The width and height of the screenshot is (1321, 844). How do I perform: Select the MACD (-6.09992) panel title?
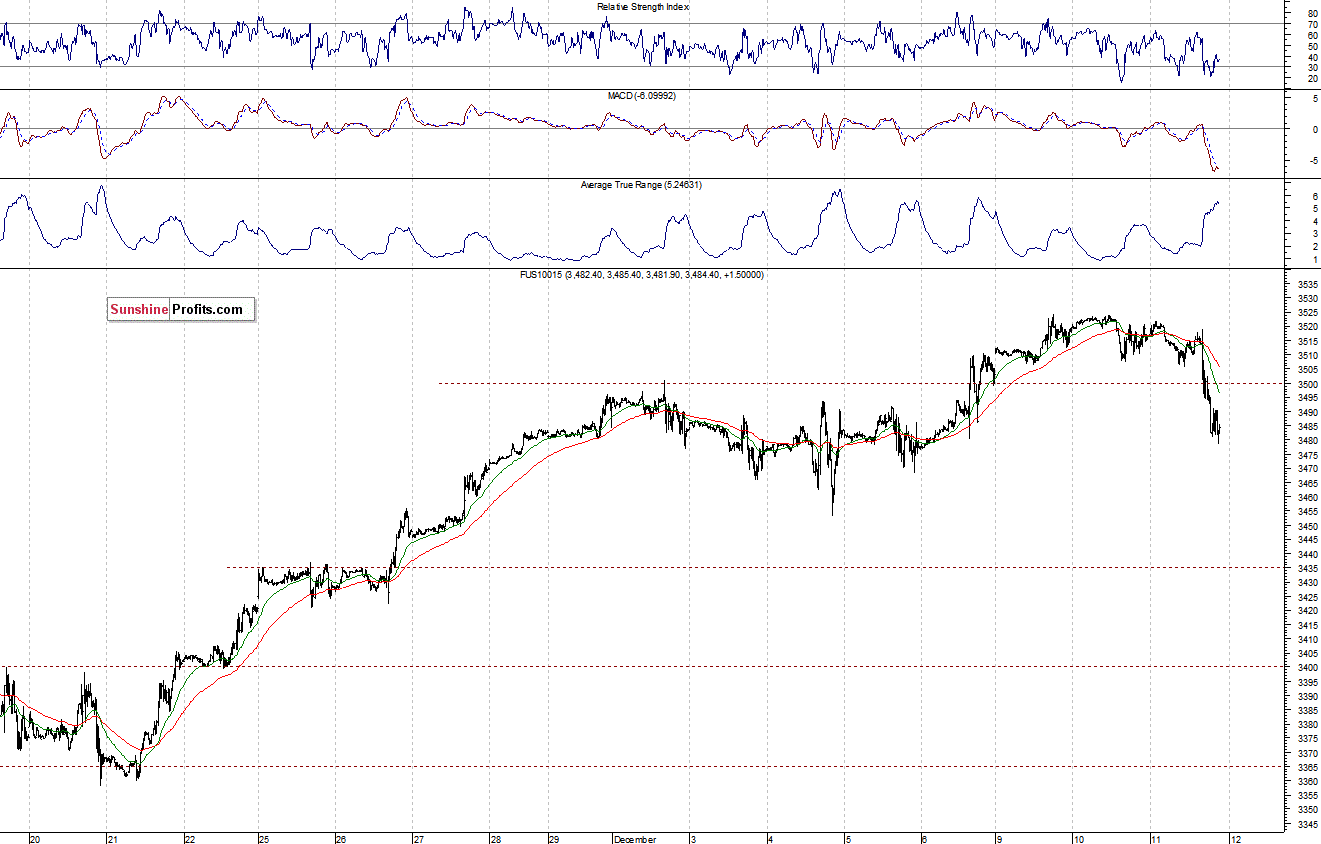644,96
